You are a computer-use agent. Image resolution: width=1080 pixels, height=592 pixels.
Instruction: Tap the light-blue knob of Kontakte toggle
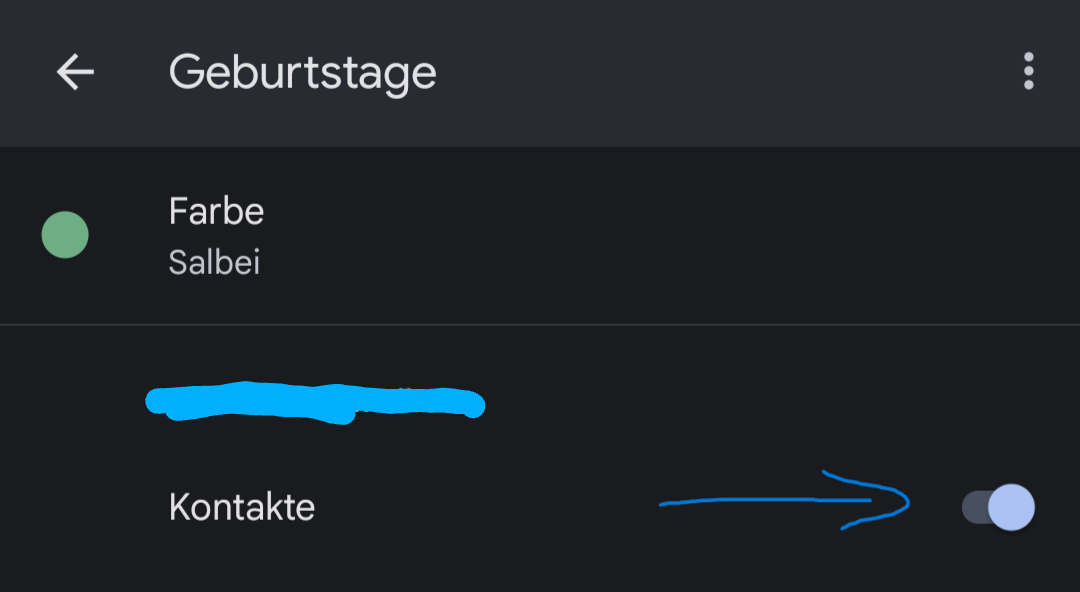click(x=1011, y=507)
